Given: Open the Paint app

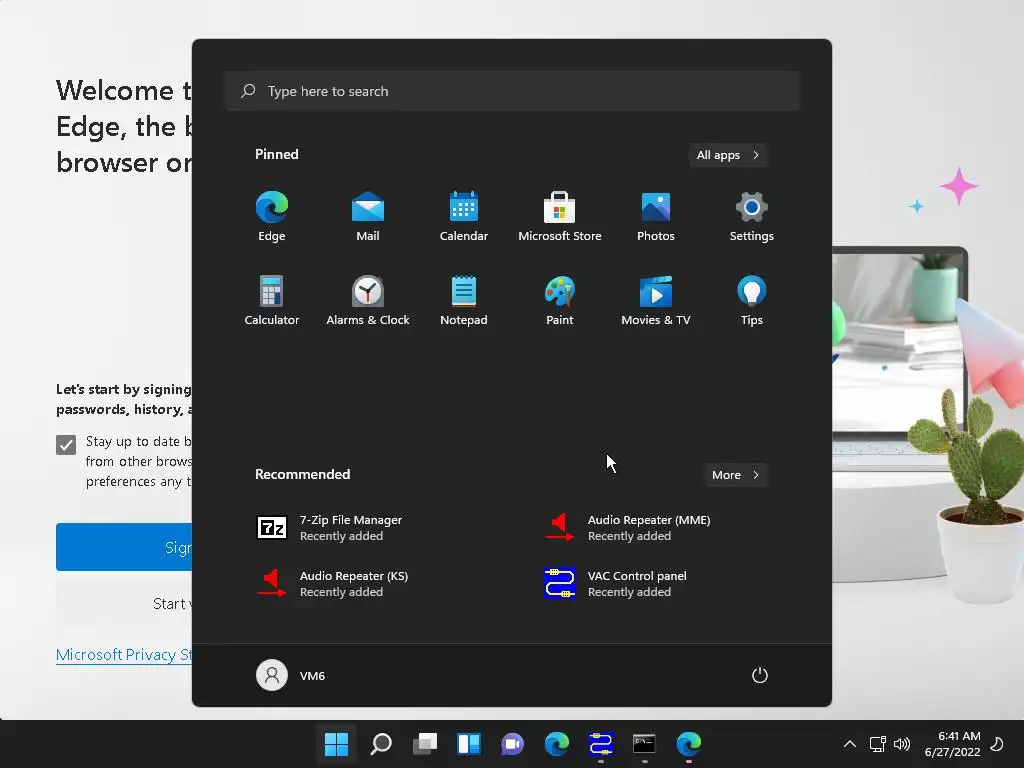Looking at the screenshot, I should pos(560,300).
